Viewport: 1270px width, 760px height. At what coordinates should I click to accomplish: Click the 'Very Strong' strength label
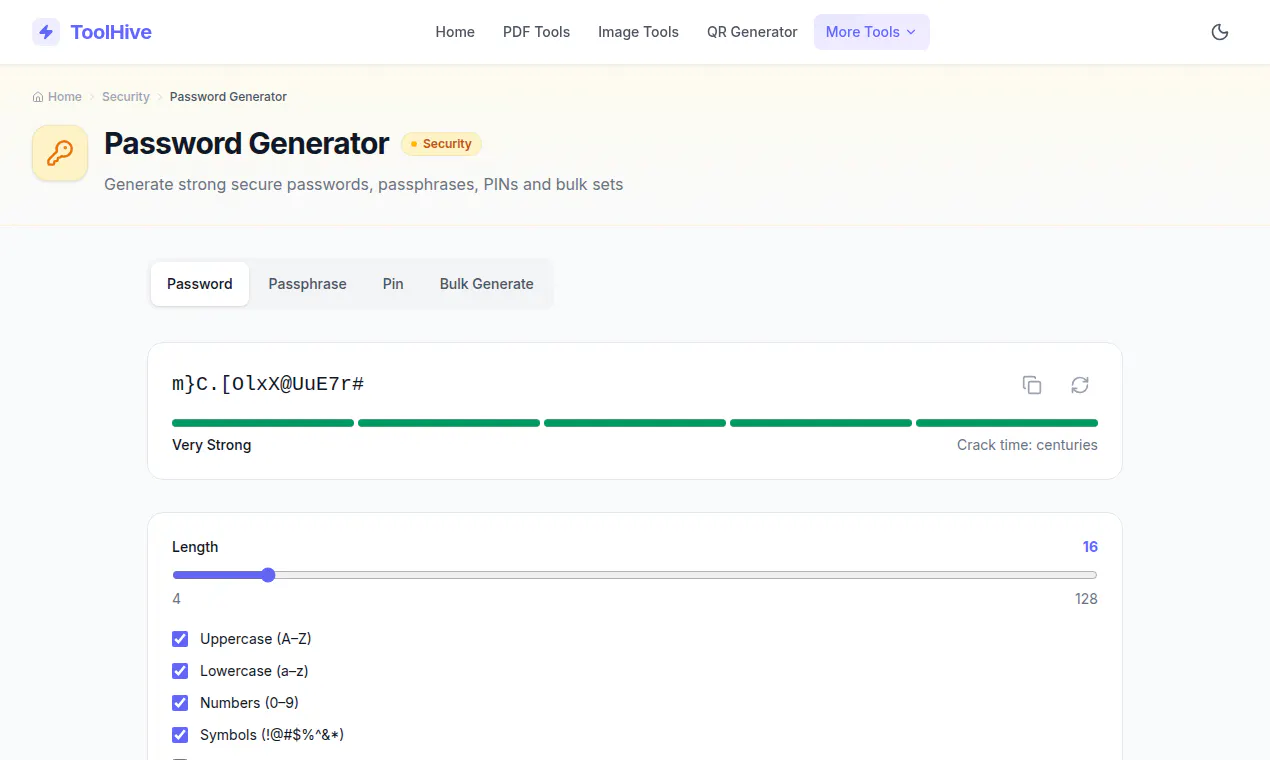tap(211, 445)
